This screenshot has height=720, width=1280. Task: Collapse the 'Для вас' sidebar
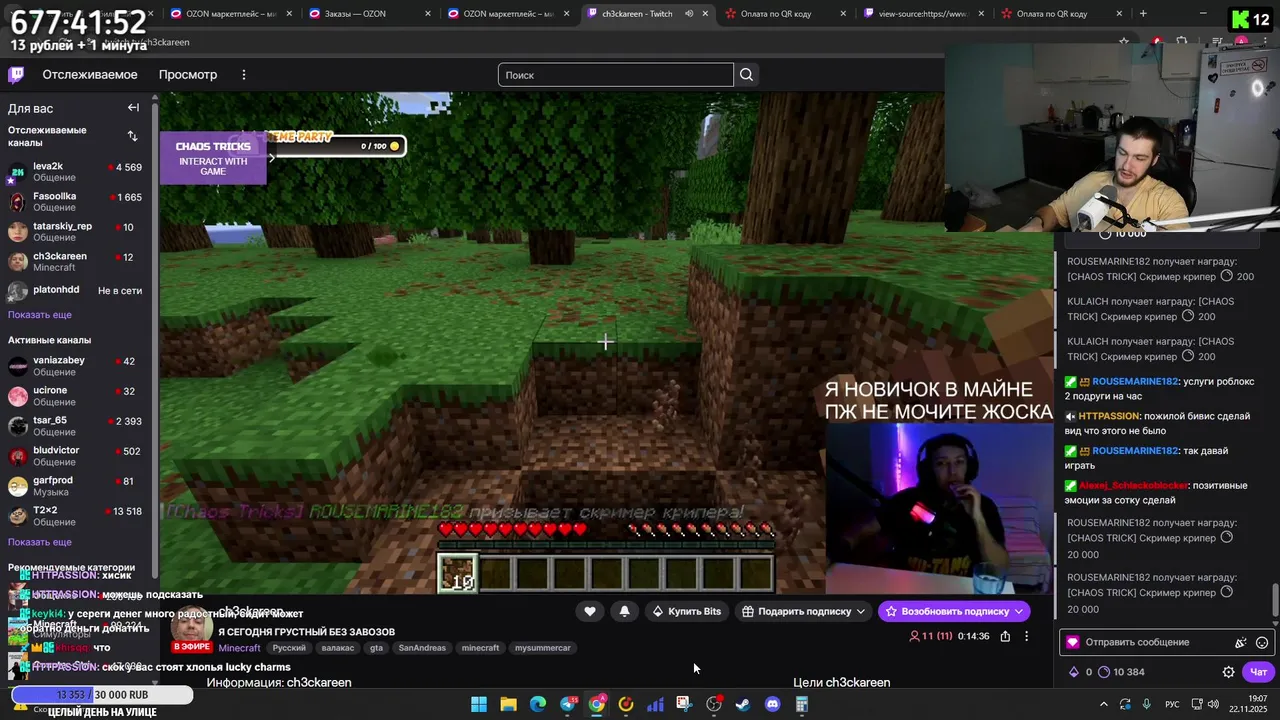[133, 108]
